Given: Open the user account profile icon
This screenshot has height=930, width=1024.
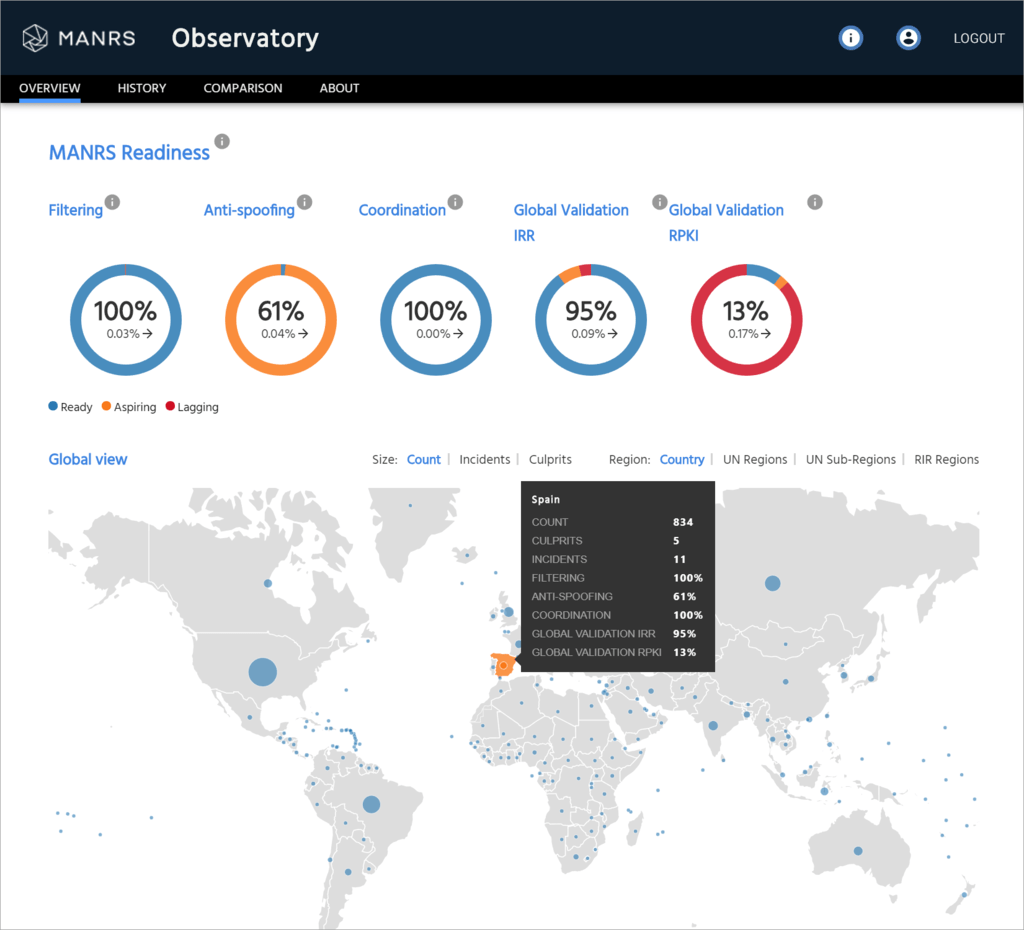Looking at the screenshot, I should tap(908, 38).
